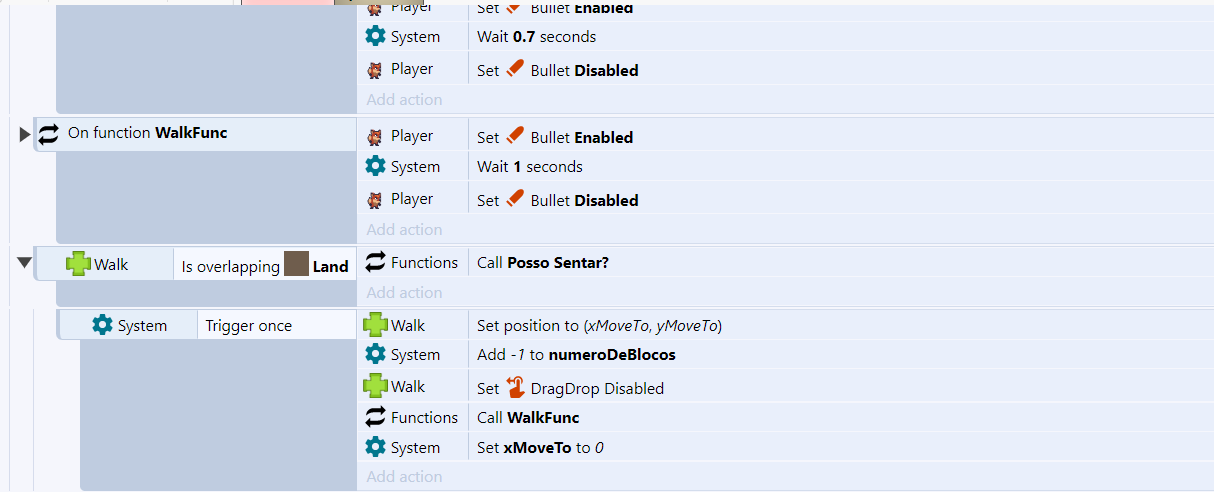The image size is (1214, 492).
Task: Expand the On function WalkFunc event
Action: [x=26, y=134]
